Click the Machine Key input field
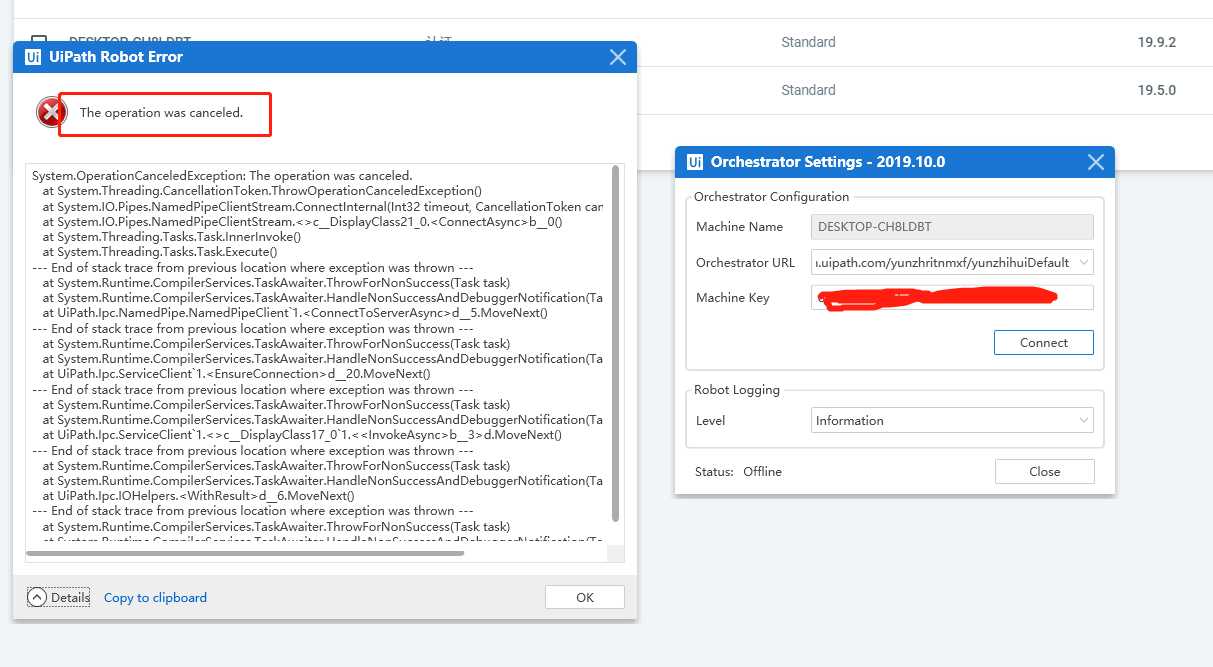The image size is (1213, 667). pyautogui.click(x=952, y=297)
